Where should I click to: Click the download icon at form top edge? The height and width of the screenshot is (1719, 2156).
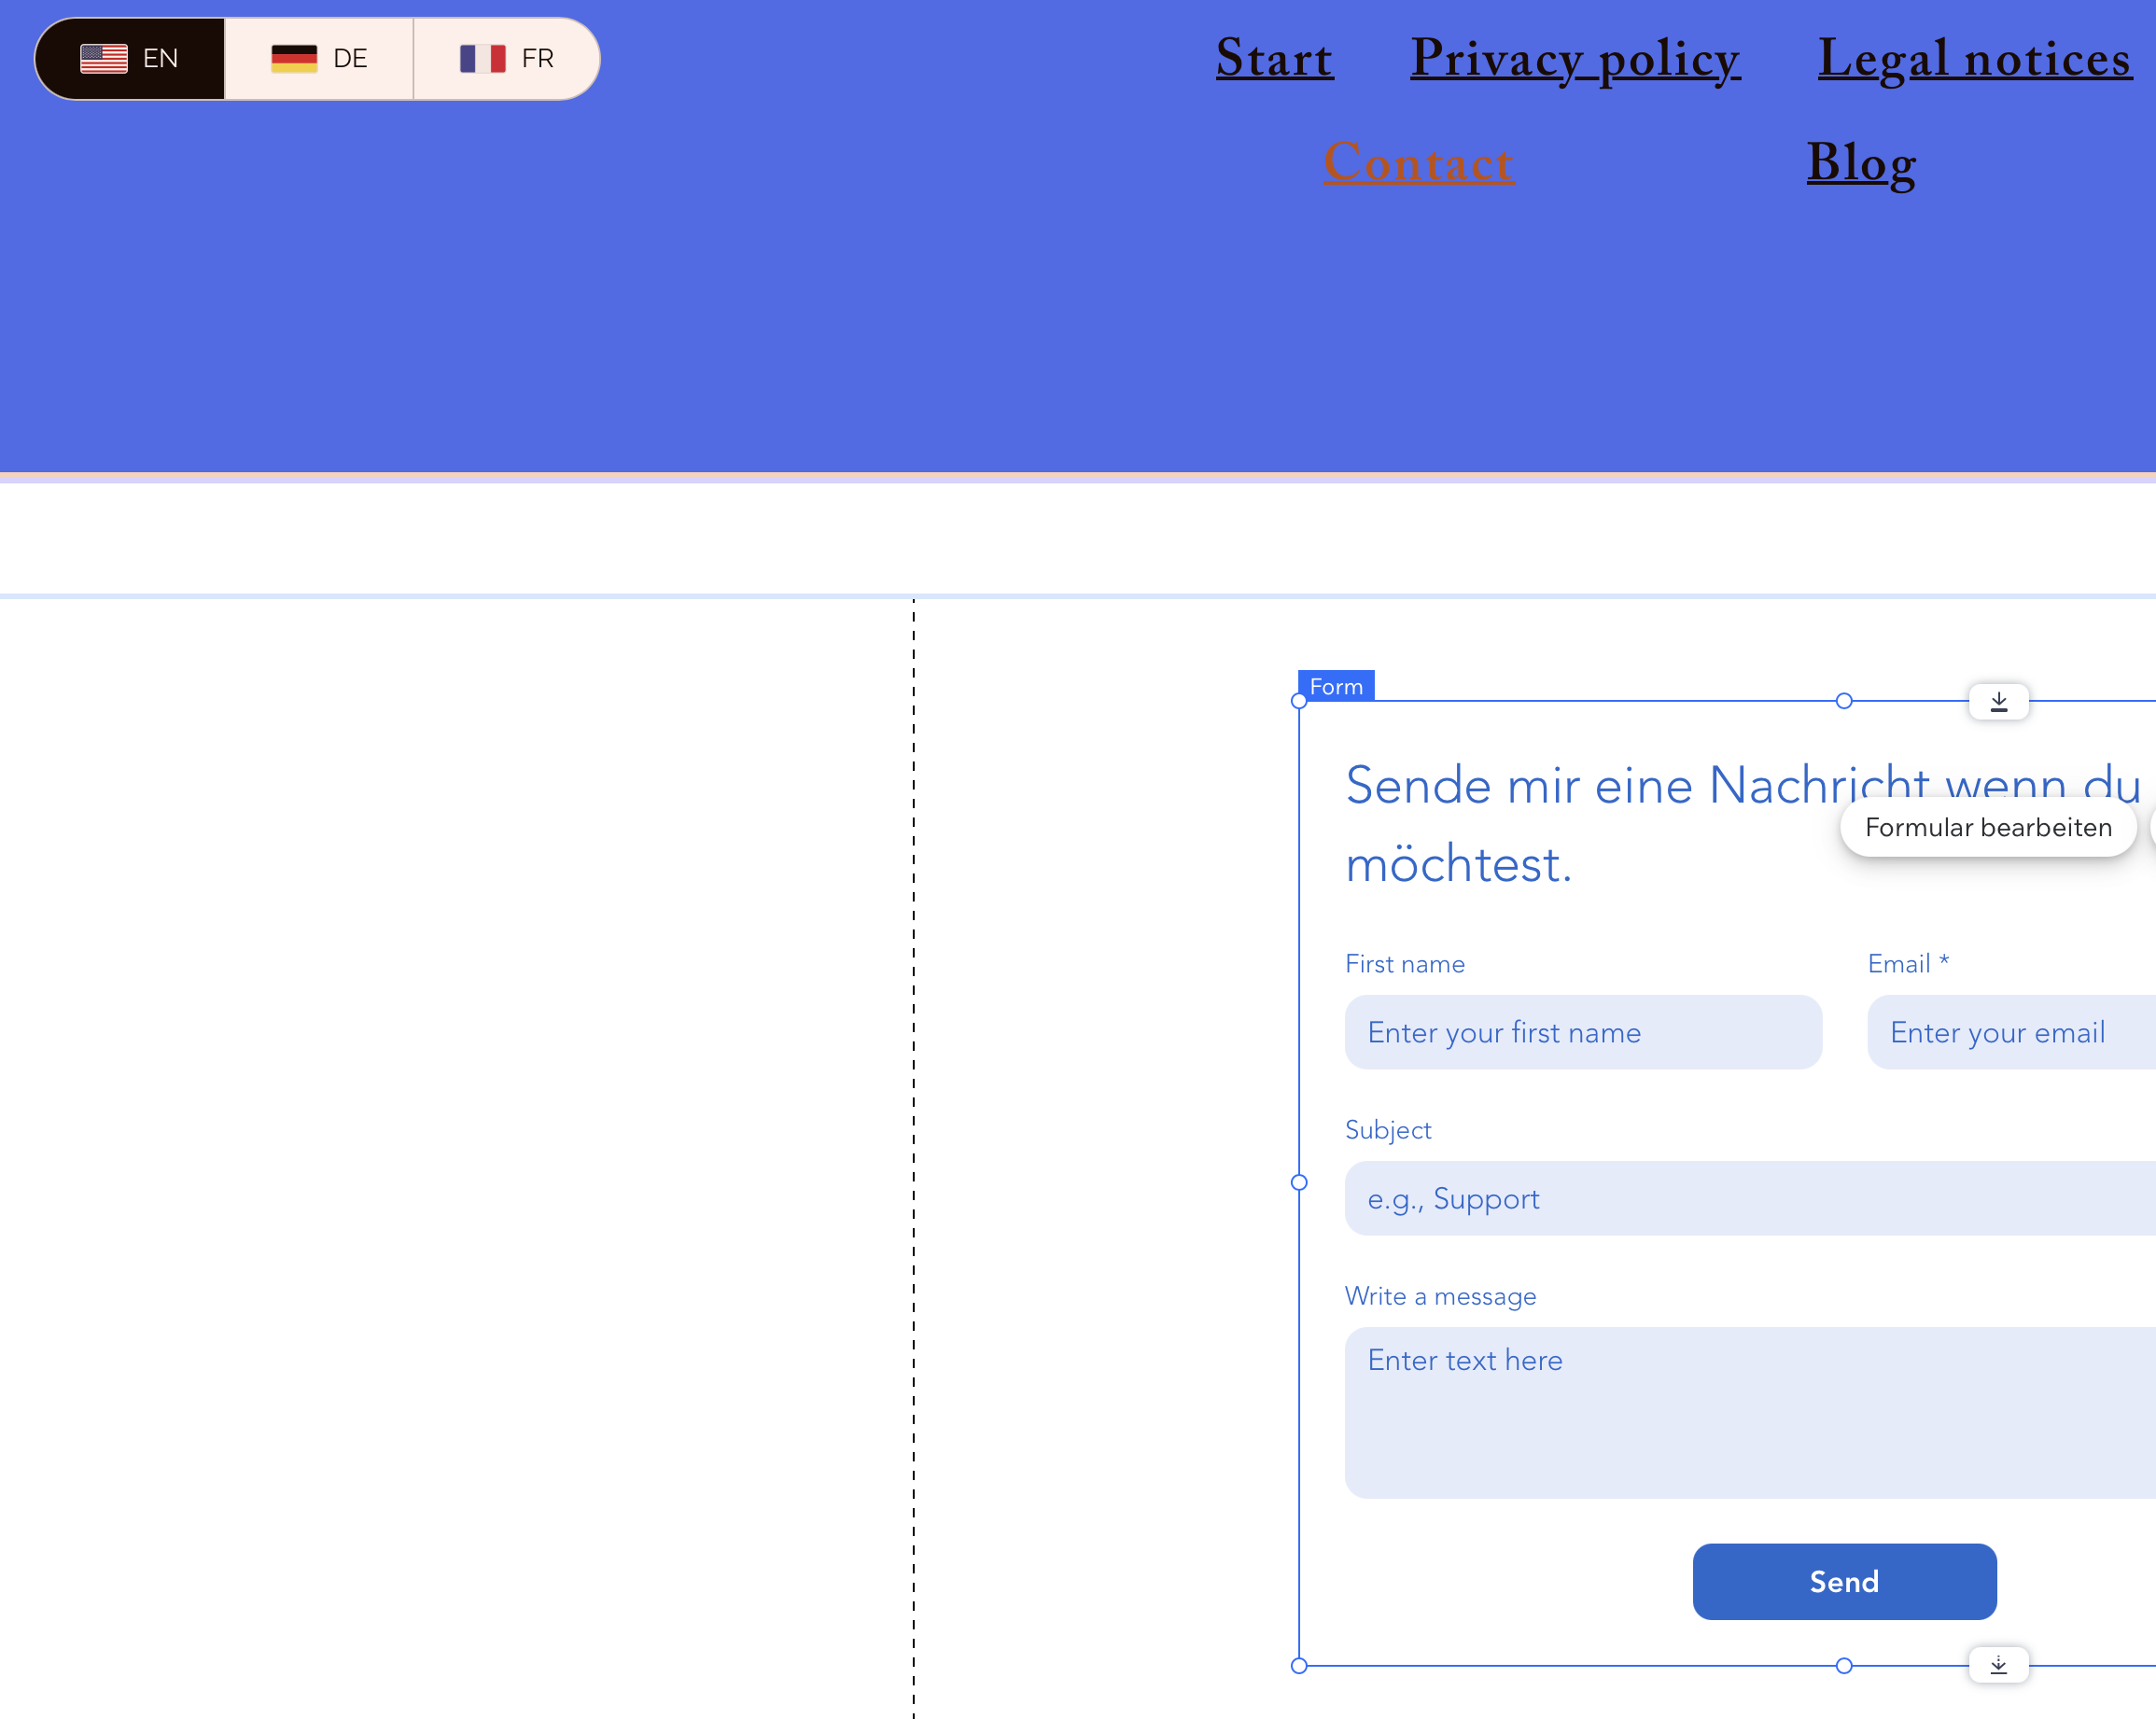pyautogui.click(x=1998, y=701)
